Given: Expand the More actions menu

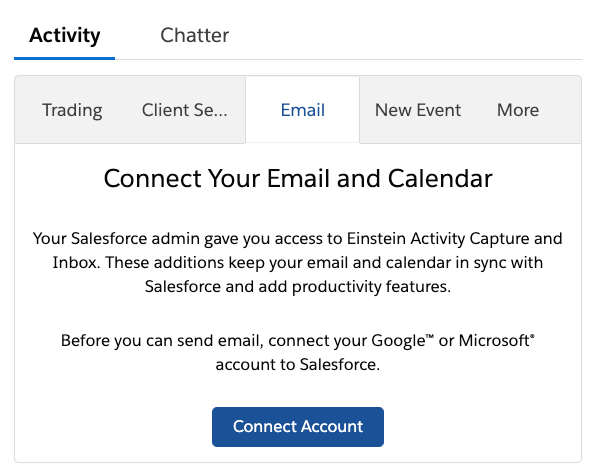Looking at the screenshot, I should [518, 110].
